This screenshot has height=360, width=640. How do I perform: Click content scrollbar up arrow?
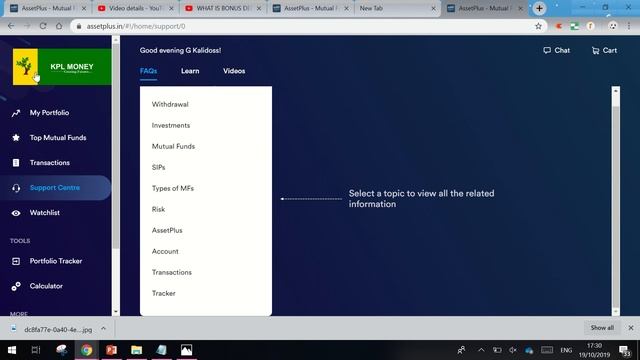(x=616, y=90)
